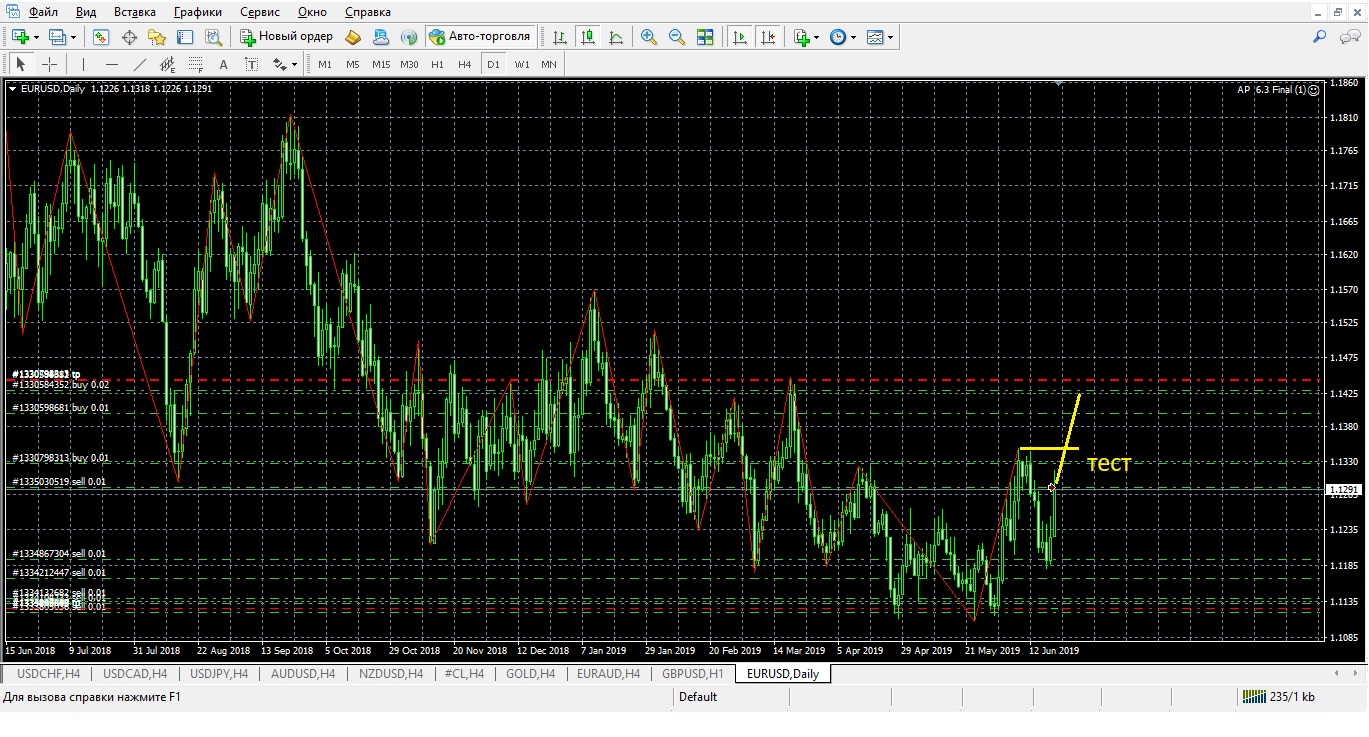Image resolution: width=1369 pixels, height=737 pixels.
Task: Switch chart to candlesticks type
Action: point(589,37)
